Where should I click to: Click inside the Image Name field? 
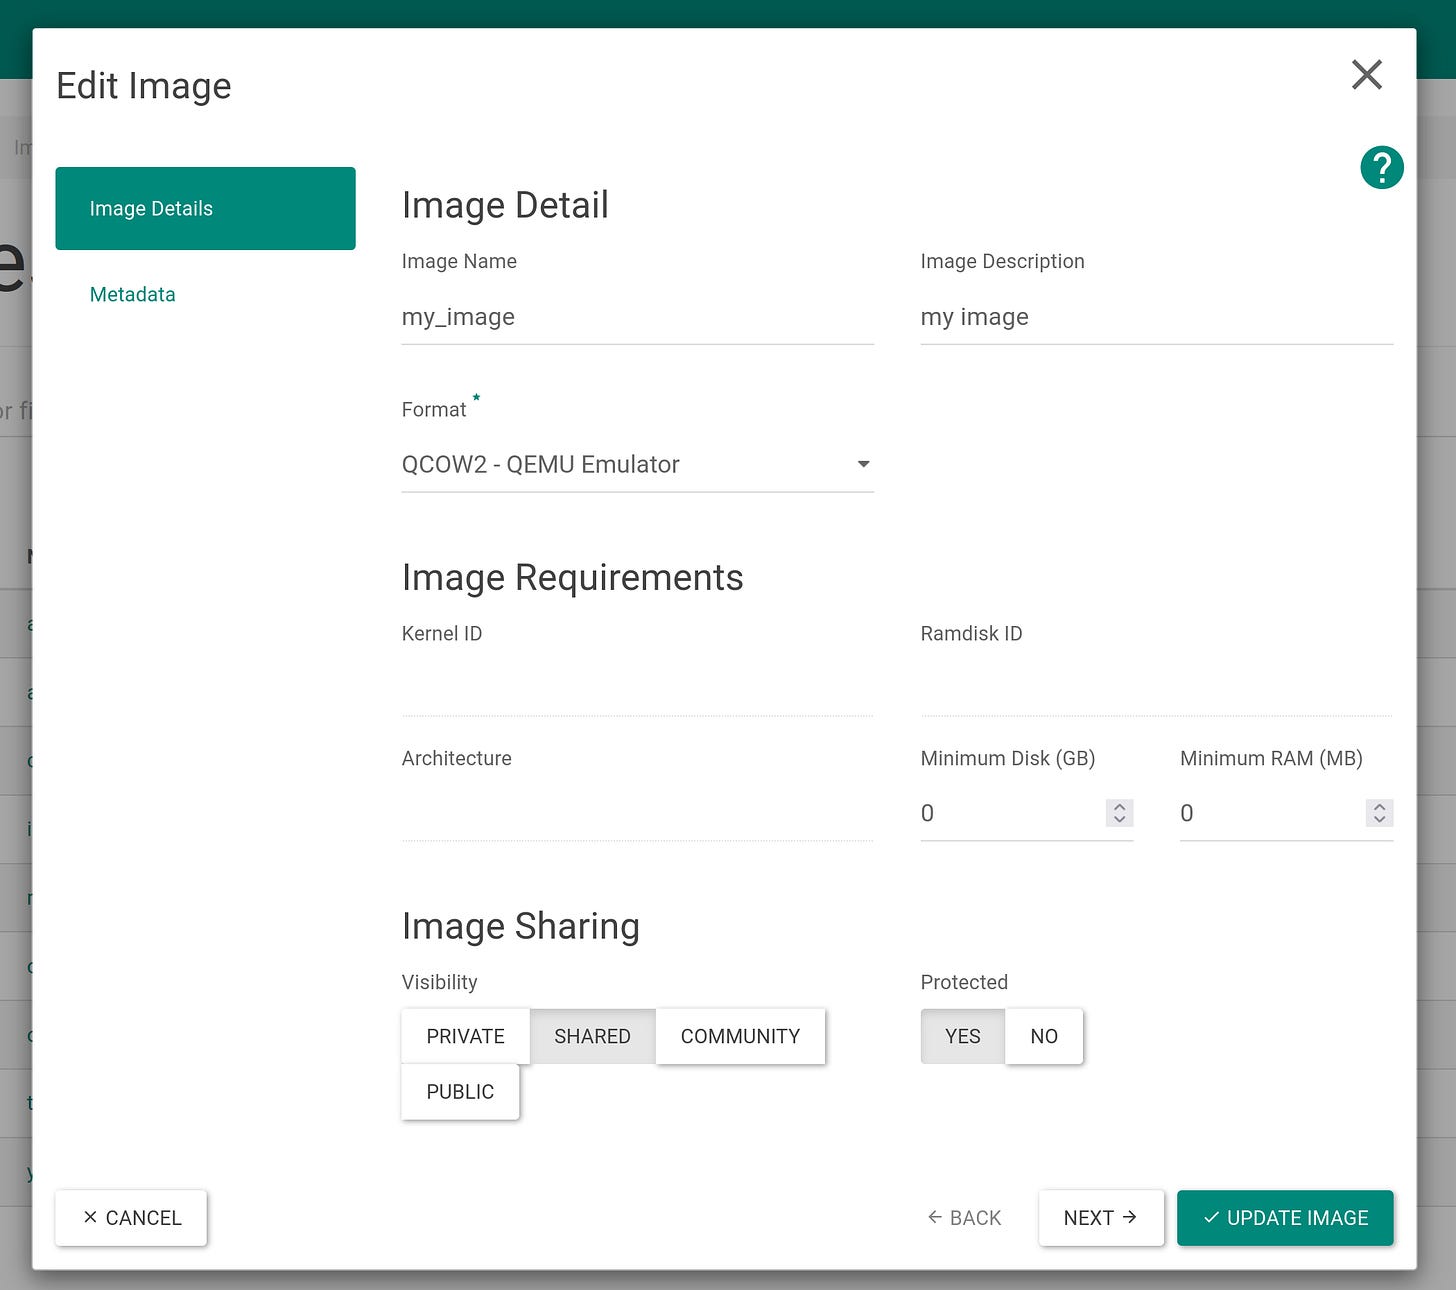pos(637,317)
